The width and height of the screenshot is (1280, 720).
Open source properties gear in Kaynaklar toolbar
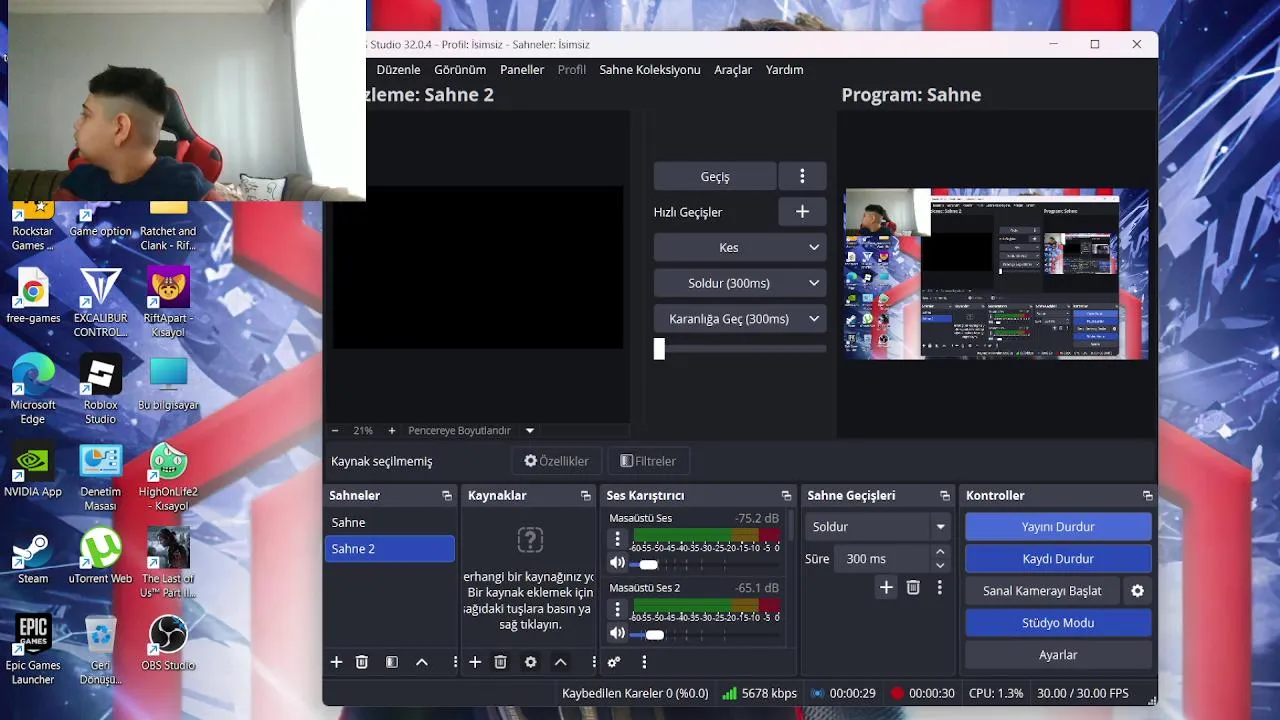coord(531,662)
